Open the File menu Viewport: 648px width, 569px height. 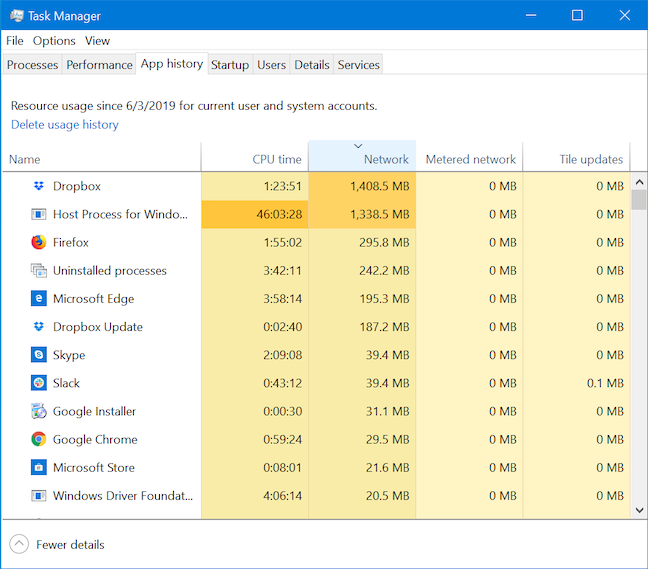15,41
